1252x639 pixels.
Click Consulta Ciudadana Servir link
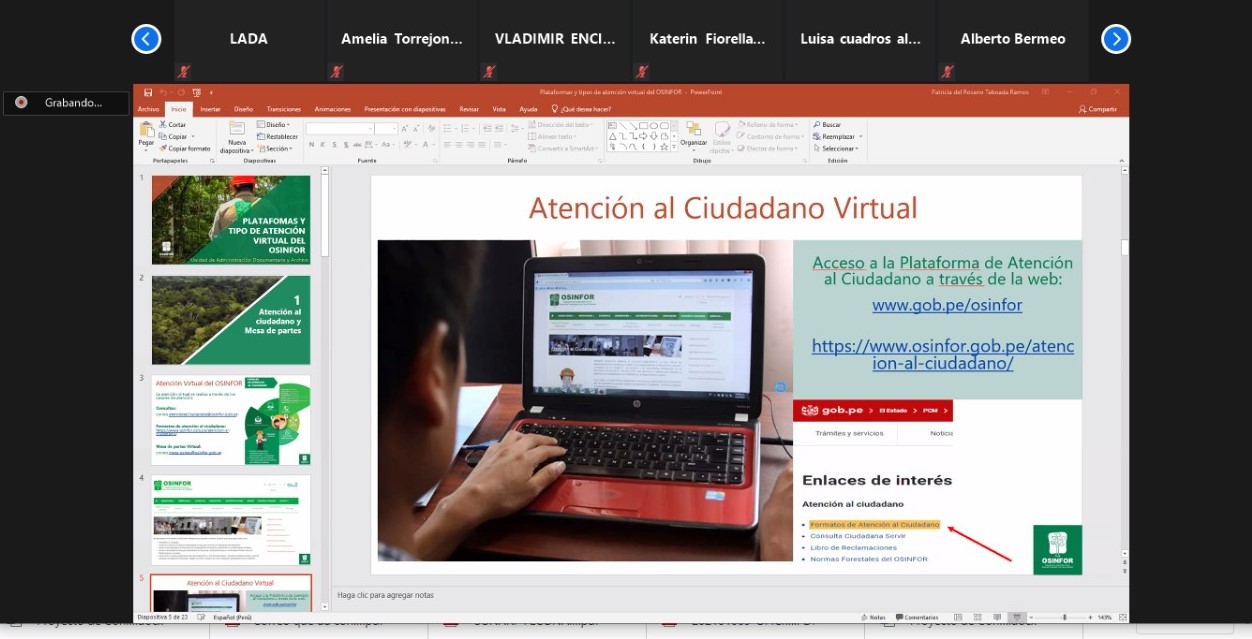[858, 536]
